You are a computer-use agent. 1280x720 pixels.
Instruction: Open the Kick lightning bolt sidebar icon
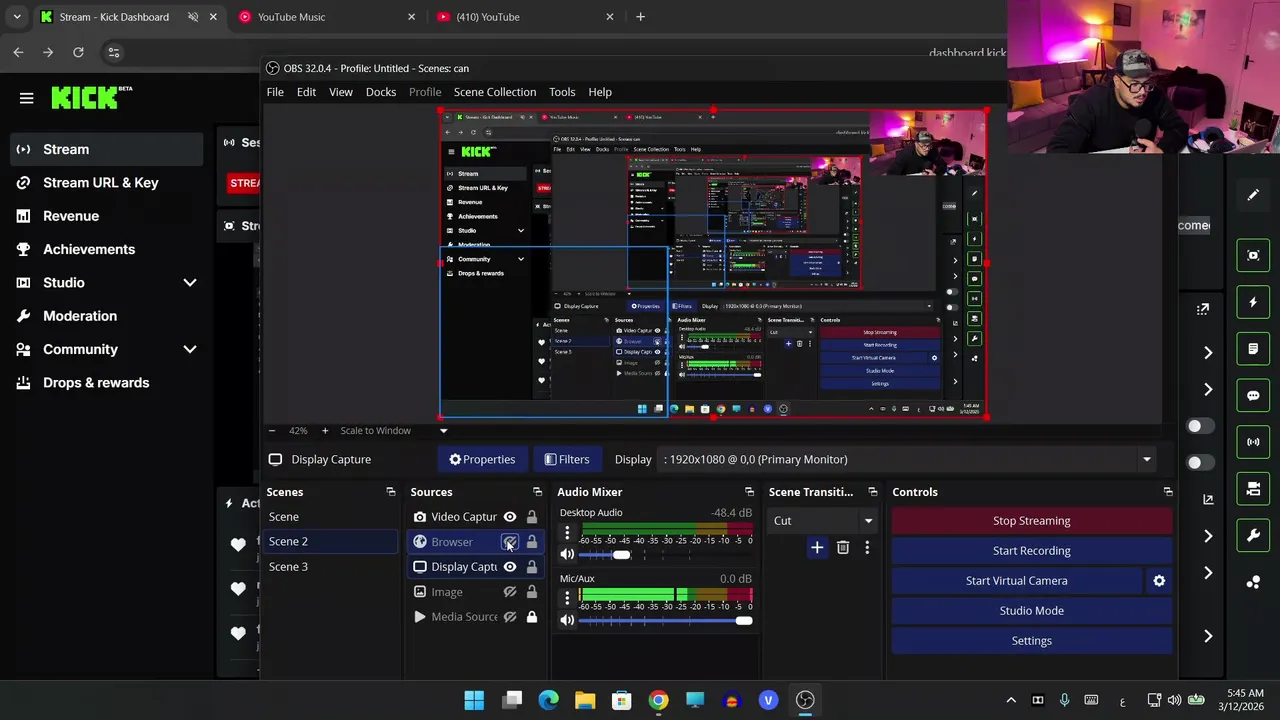pos(1253,302)
